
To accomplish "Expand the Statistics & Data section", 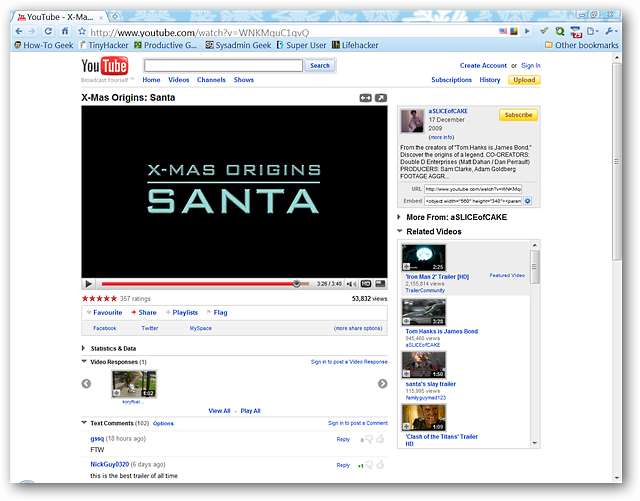I will (x=84, y=348).
